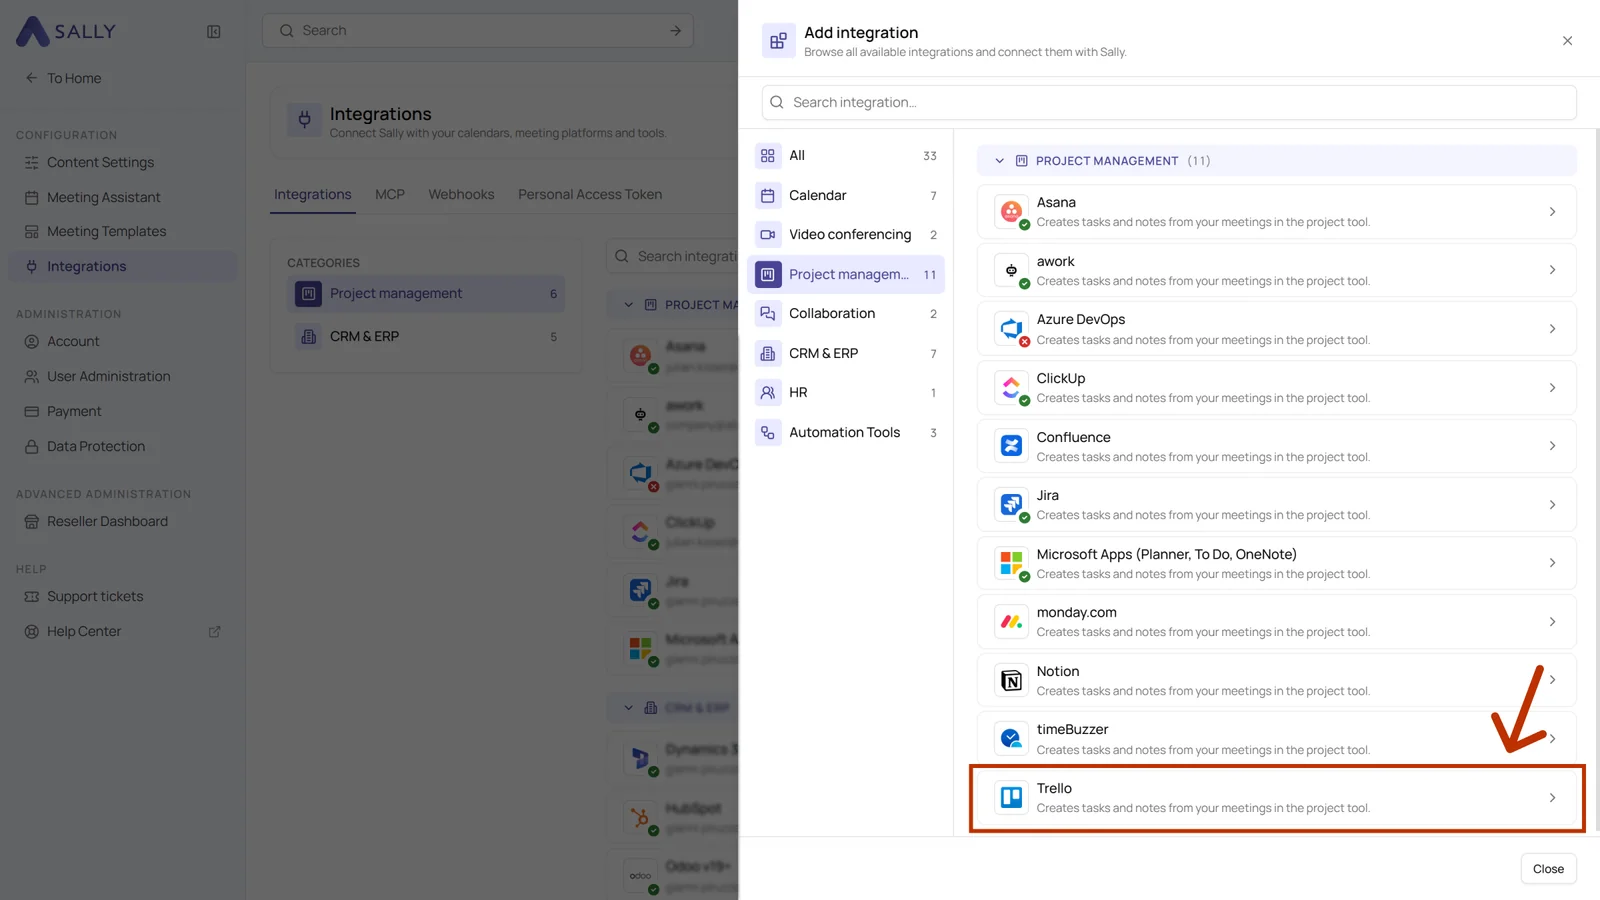Click the Trello logo icon
Image resolution: width=1600 pixels, height=900 pixels.
point(1011,797)
